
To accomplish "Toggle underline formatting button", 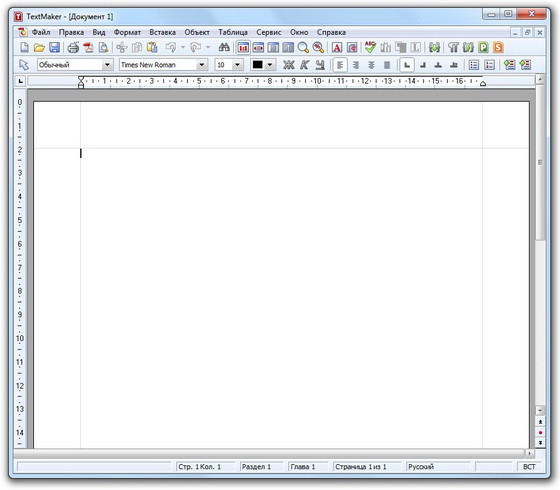I will (x=320, y=65).
